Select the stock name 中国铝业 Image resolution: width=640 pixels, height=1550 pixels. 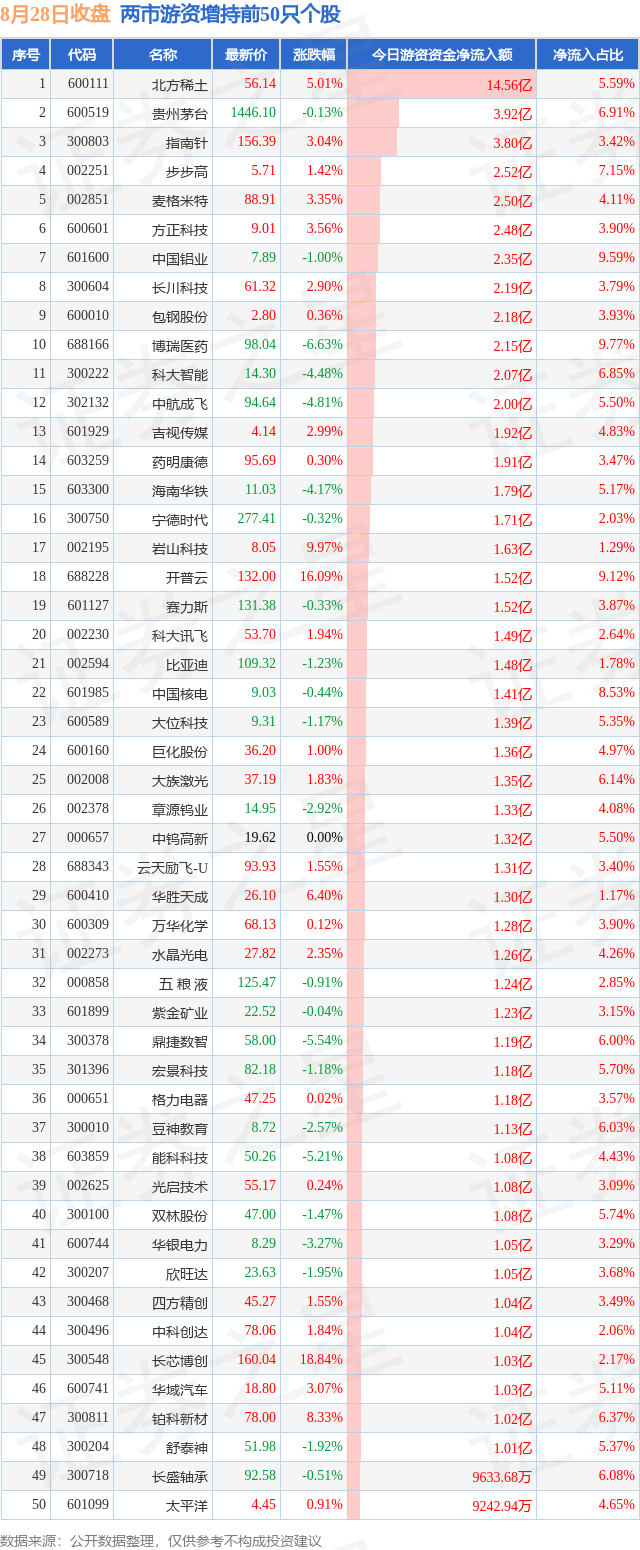coord(180,259)
